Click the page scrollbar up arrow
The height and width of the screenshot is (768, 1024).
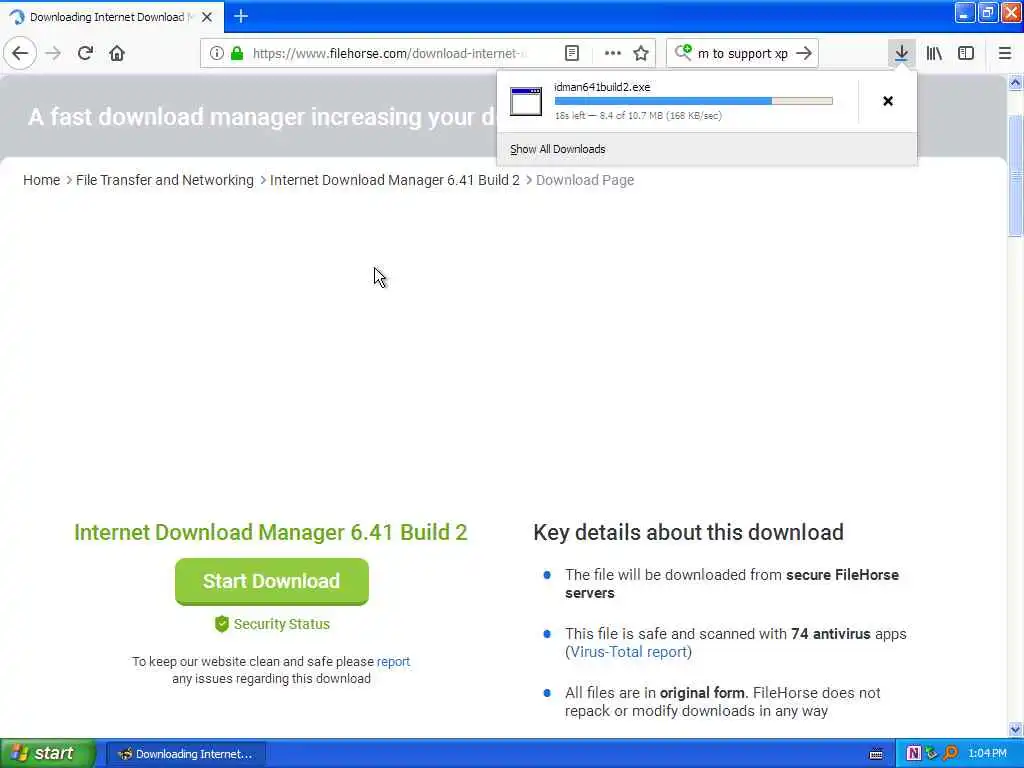coord(1016,83)
